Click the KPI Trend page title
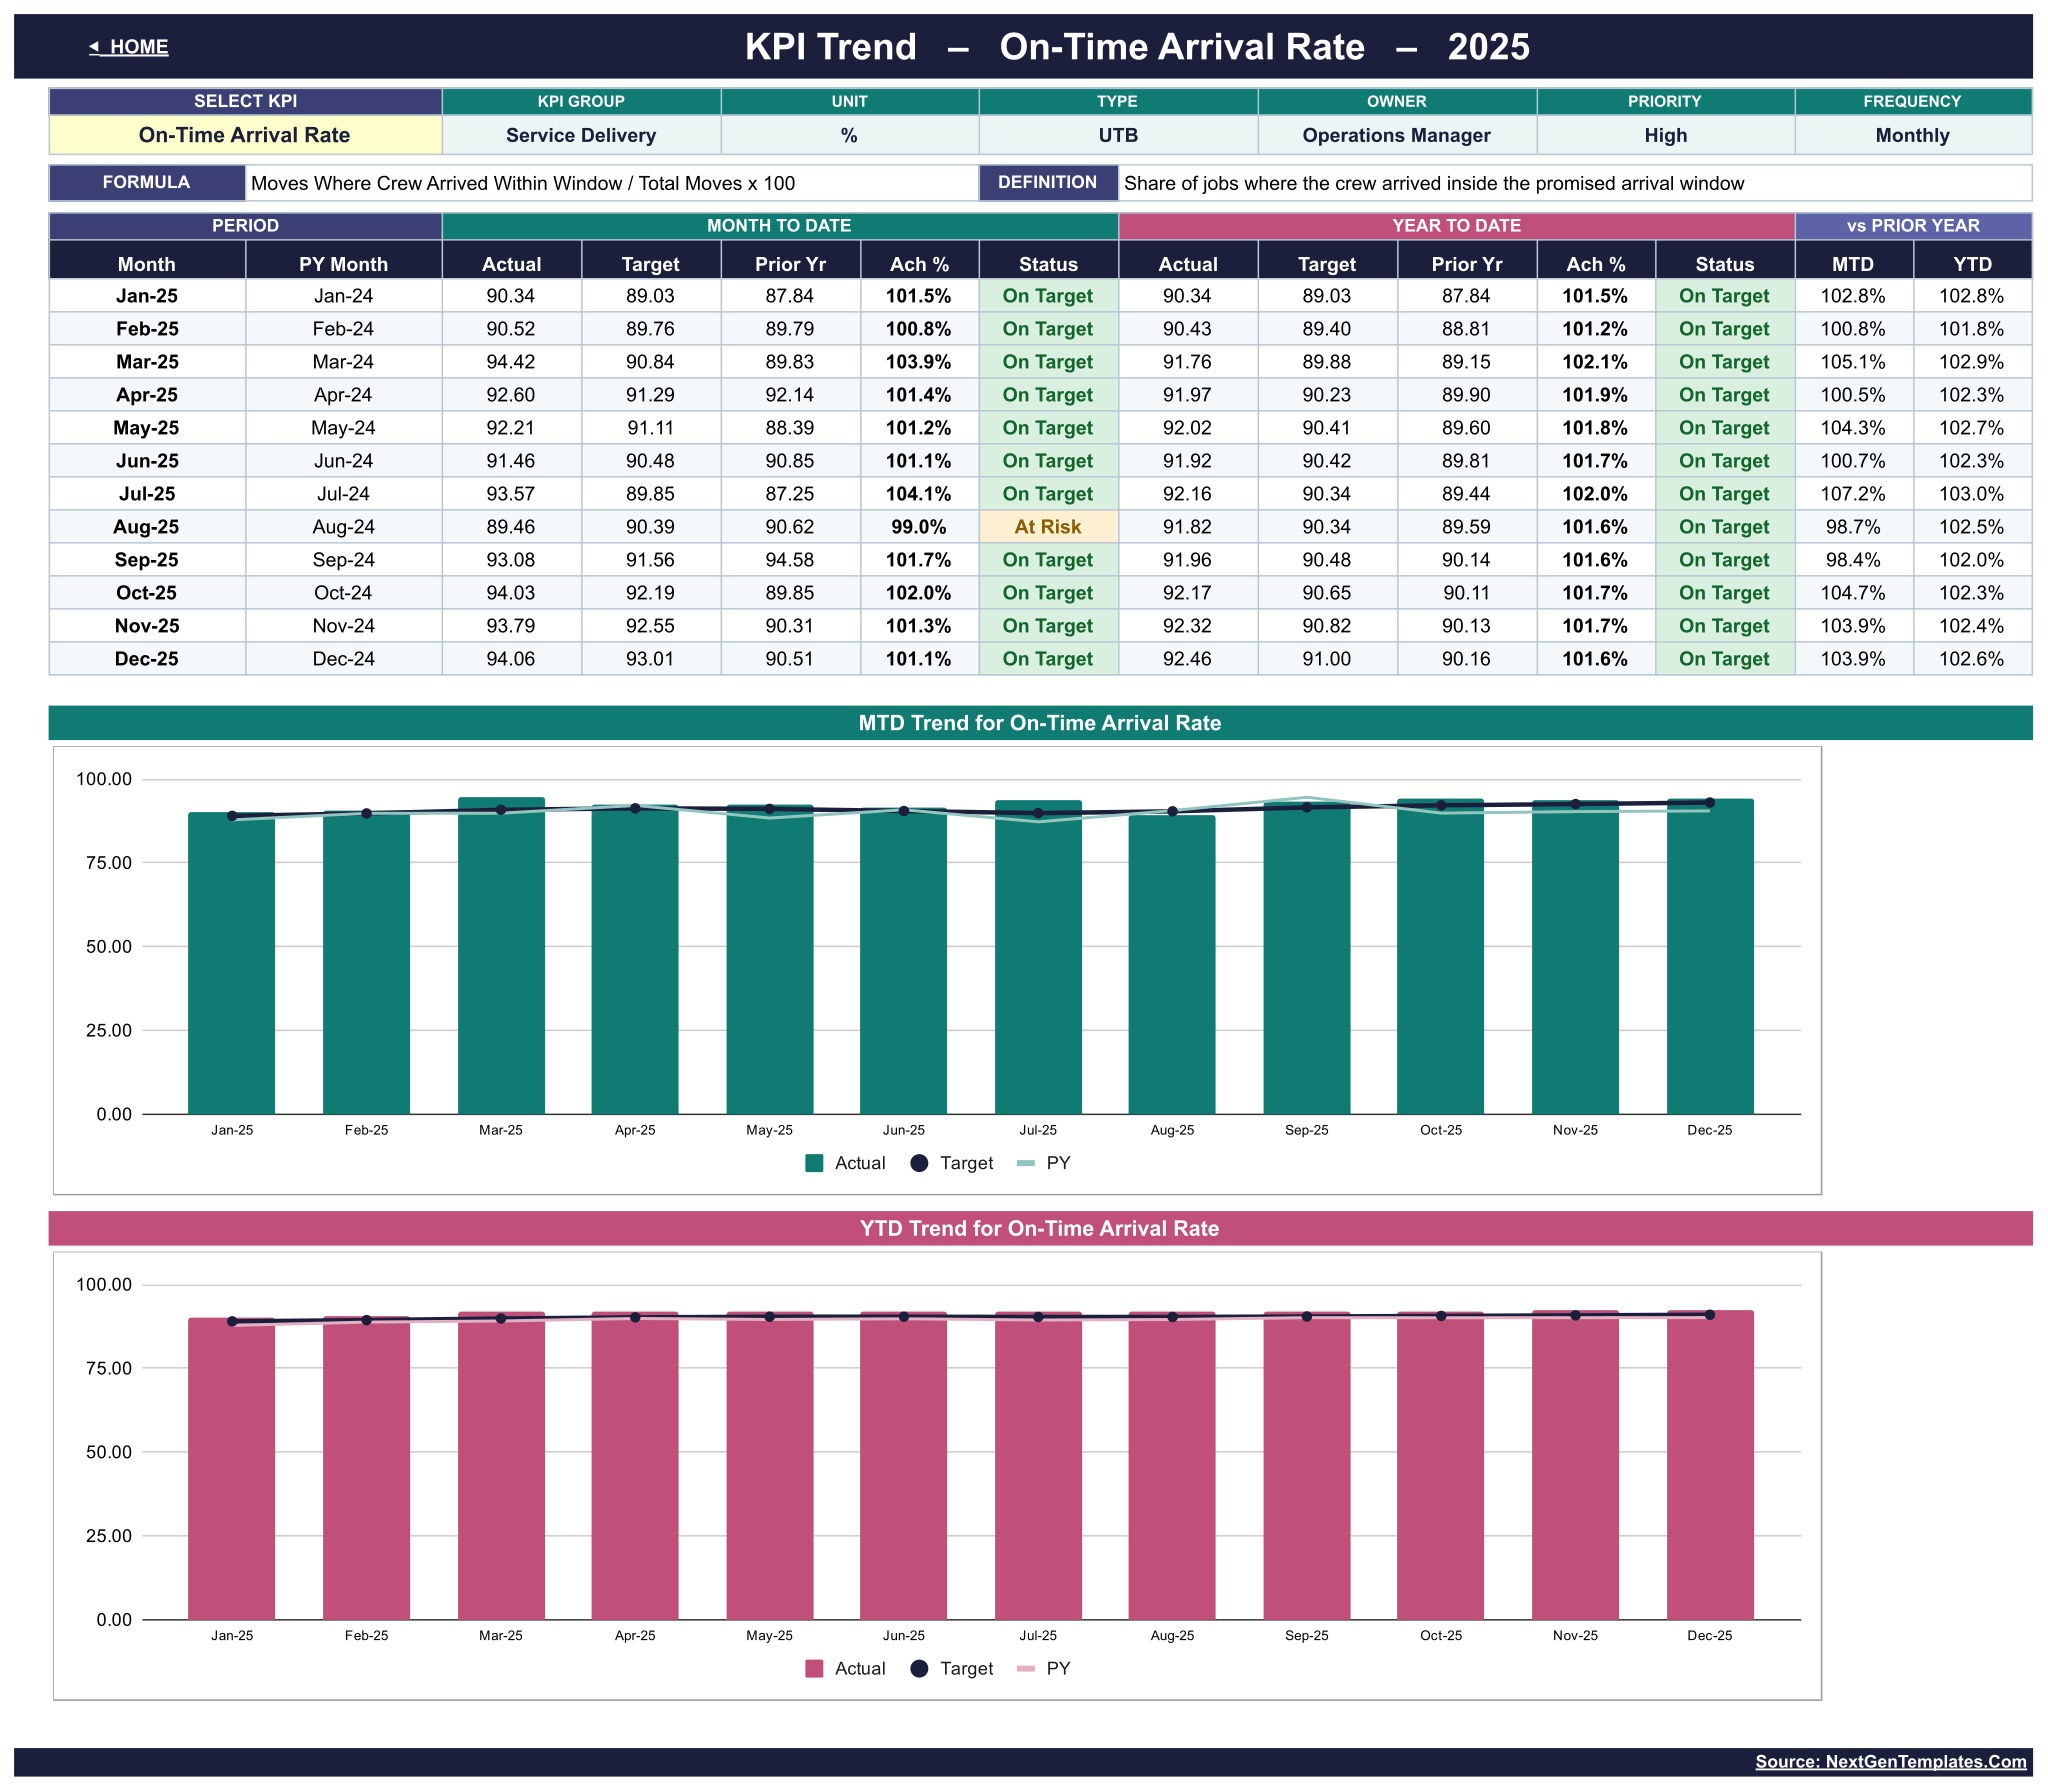This screenshot has height=1791, width=2048. tap(1137, 47)
